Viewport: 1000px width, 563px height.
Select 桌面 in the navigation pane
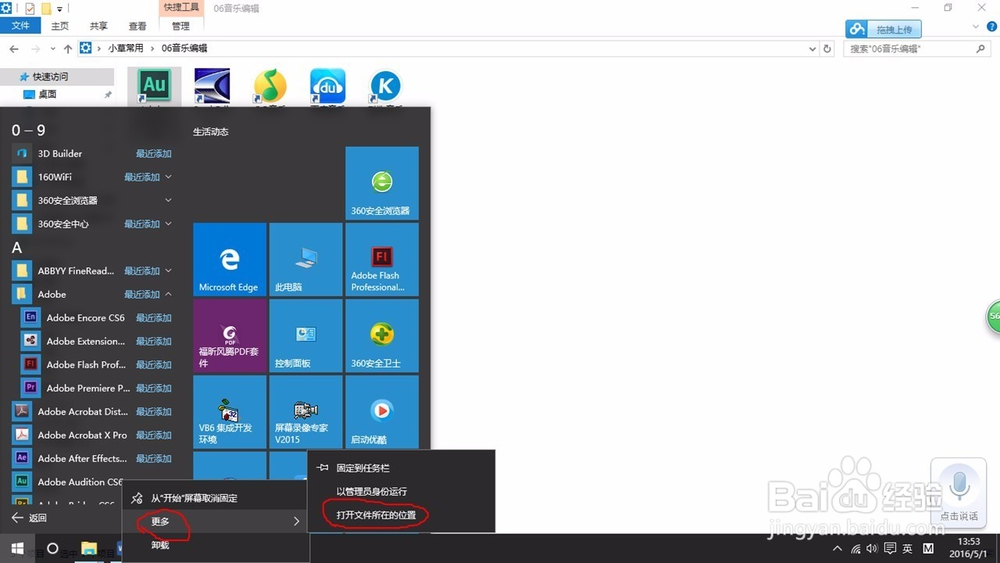pyautogui.click(x=47, y=94)
